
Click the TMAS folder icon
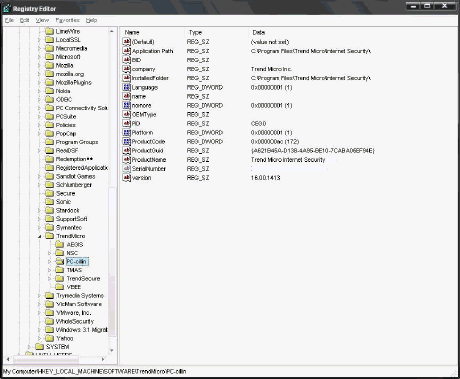60,270
